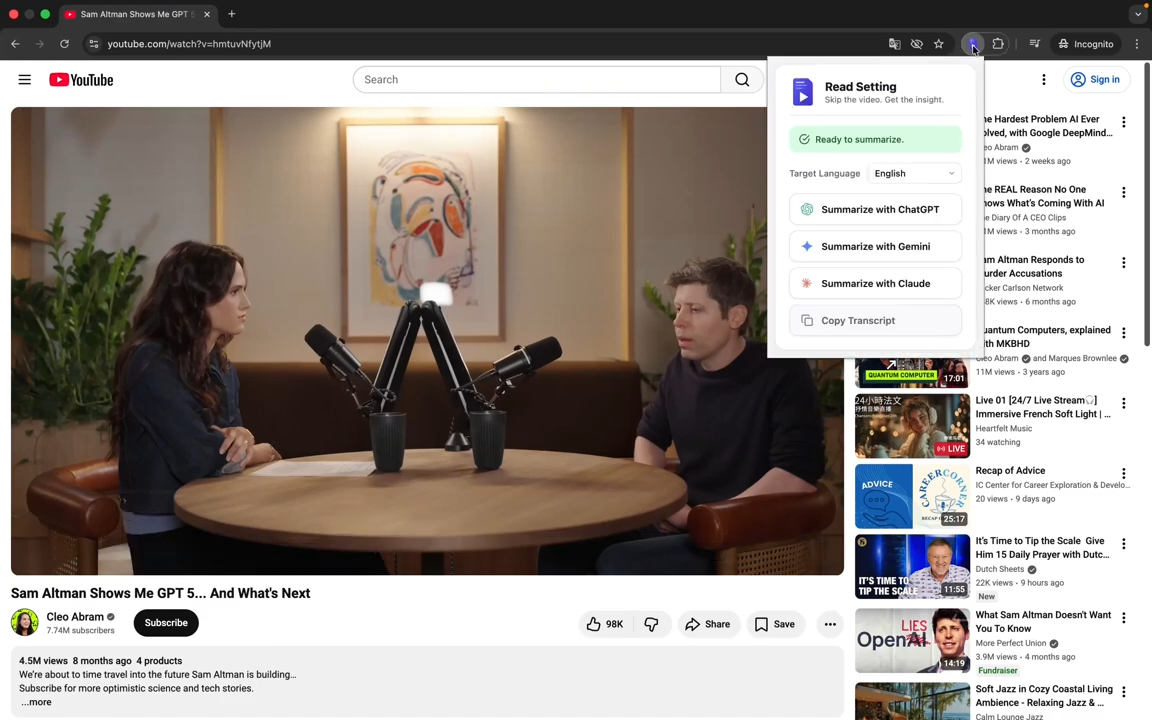
Task: Open the French Soft Light LIVE thumbnail
Action: tap(912, 426)
